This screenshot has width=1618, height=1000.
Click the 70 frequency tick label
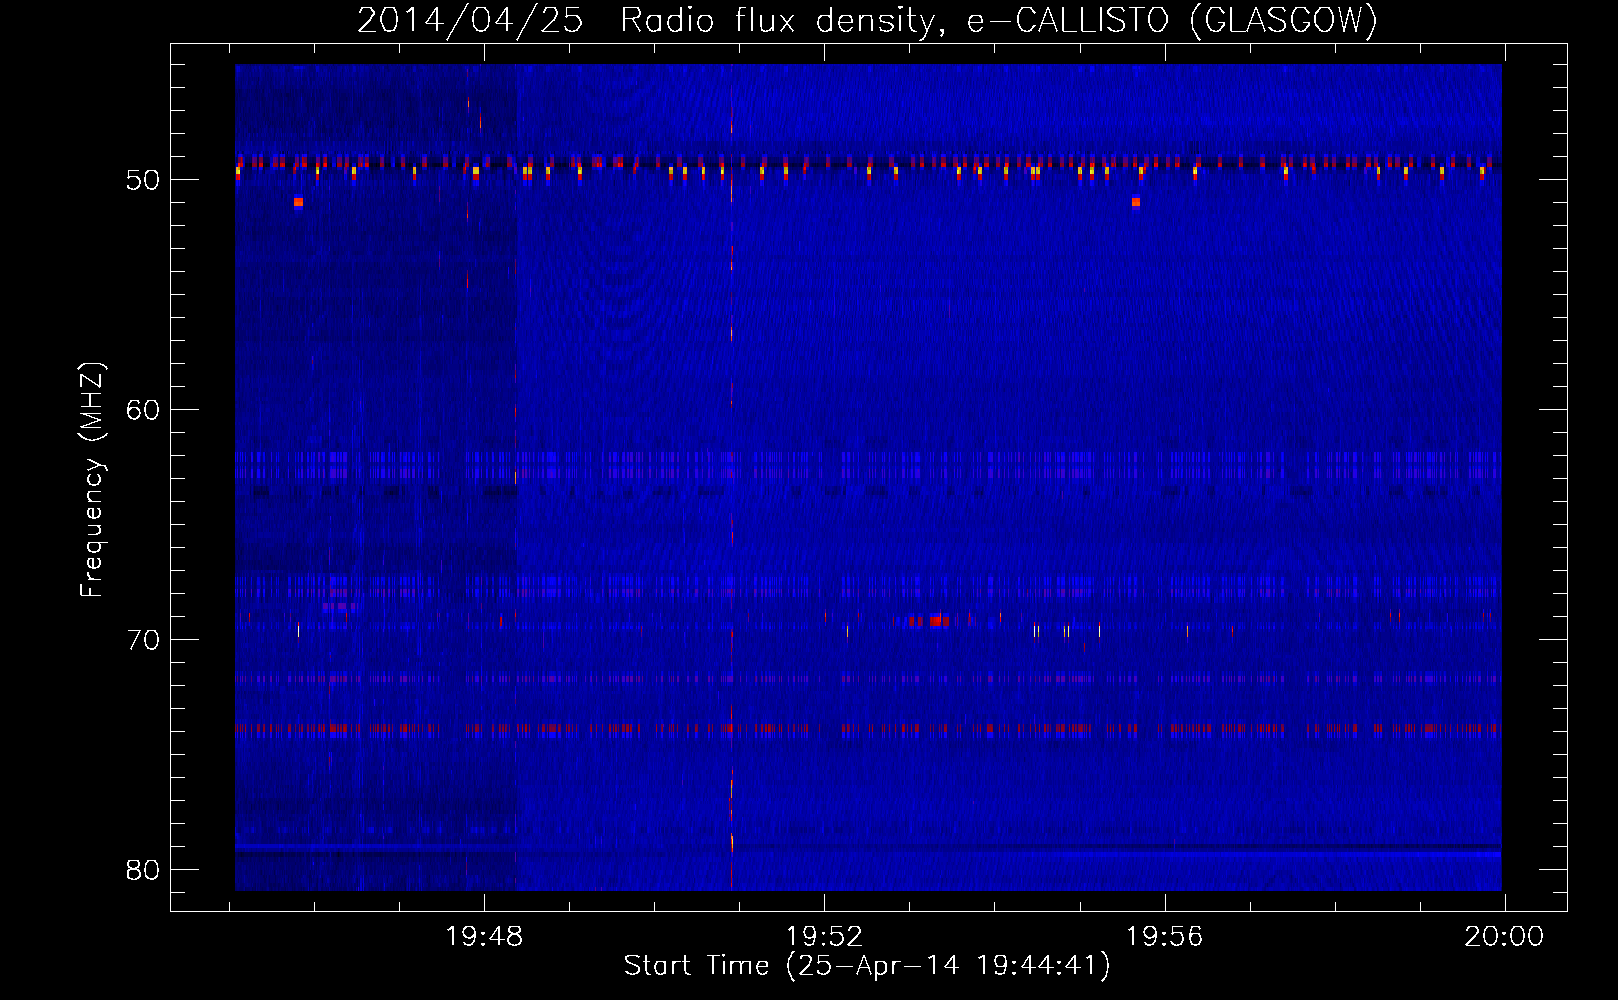(x=144, y=640)
